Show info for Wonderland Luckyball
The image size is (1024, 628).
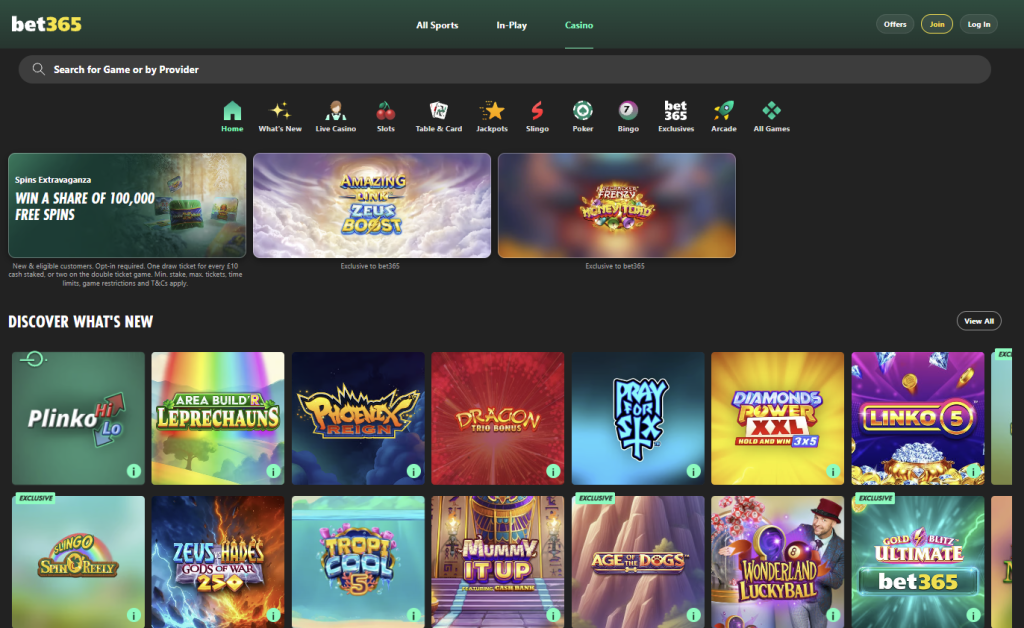833,615
